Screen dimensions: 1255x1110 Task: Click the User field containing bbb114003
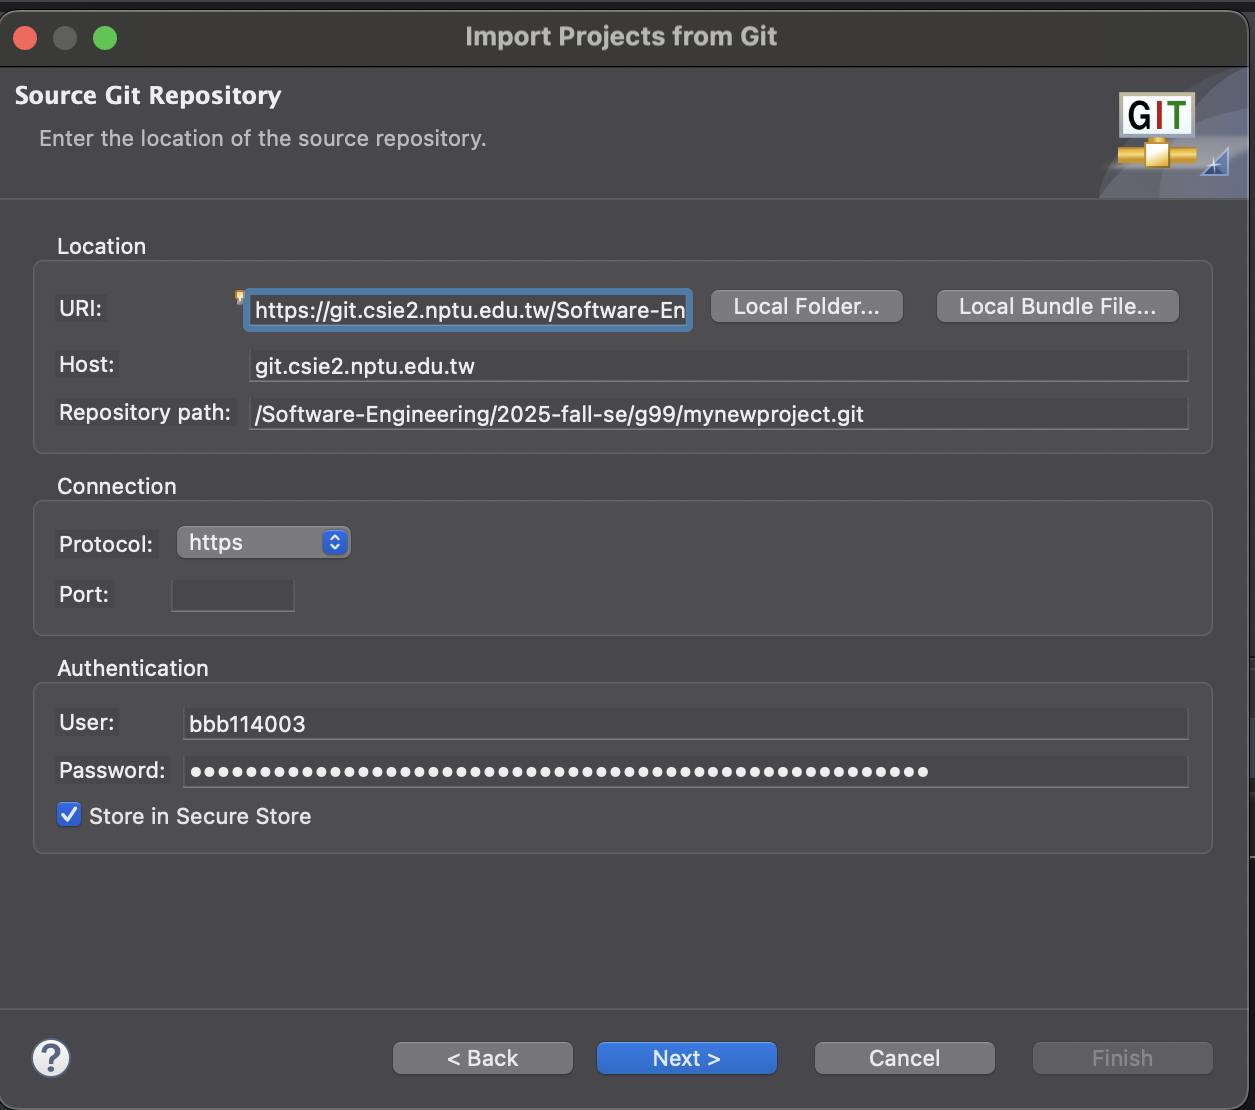(685, 724)
